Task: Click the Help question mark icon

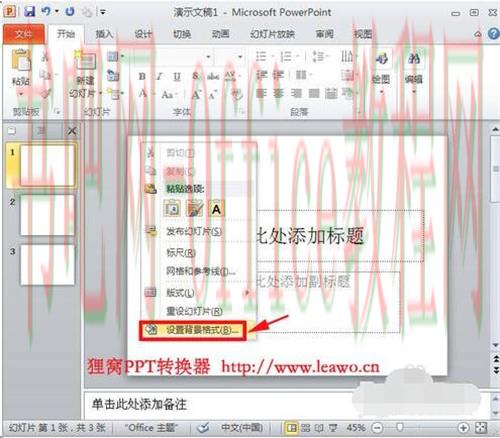Action: tap(493, 34)
